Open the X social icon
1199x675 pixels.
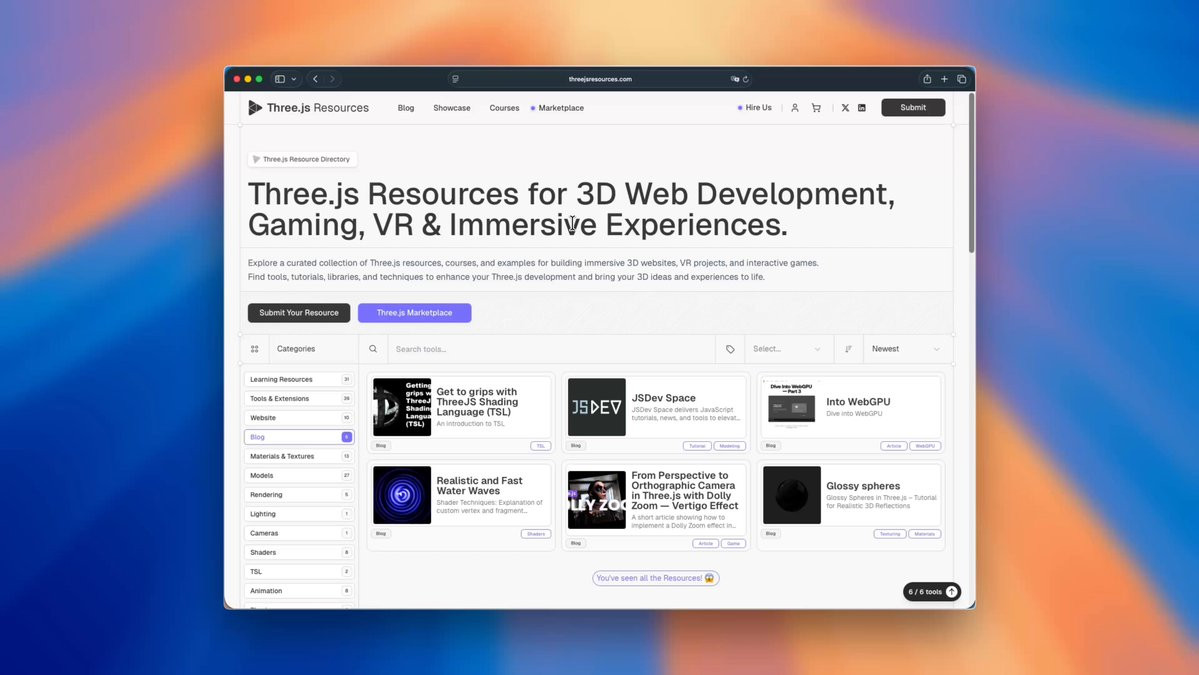click(845, 108)
